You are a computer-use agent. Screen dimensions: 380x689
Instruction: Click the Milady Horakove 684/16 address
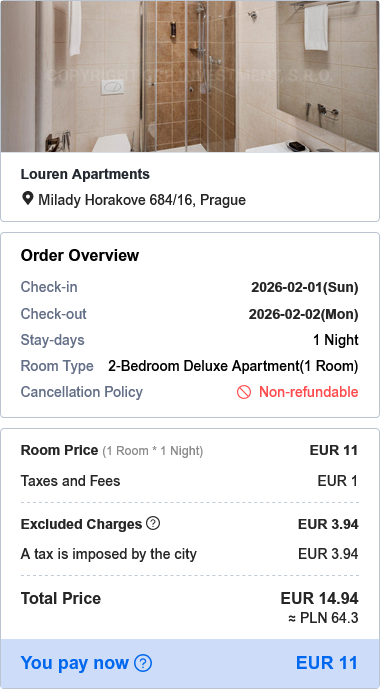click(x=142, y=200)
